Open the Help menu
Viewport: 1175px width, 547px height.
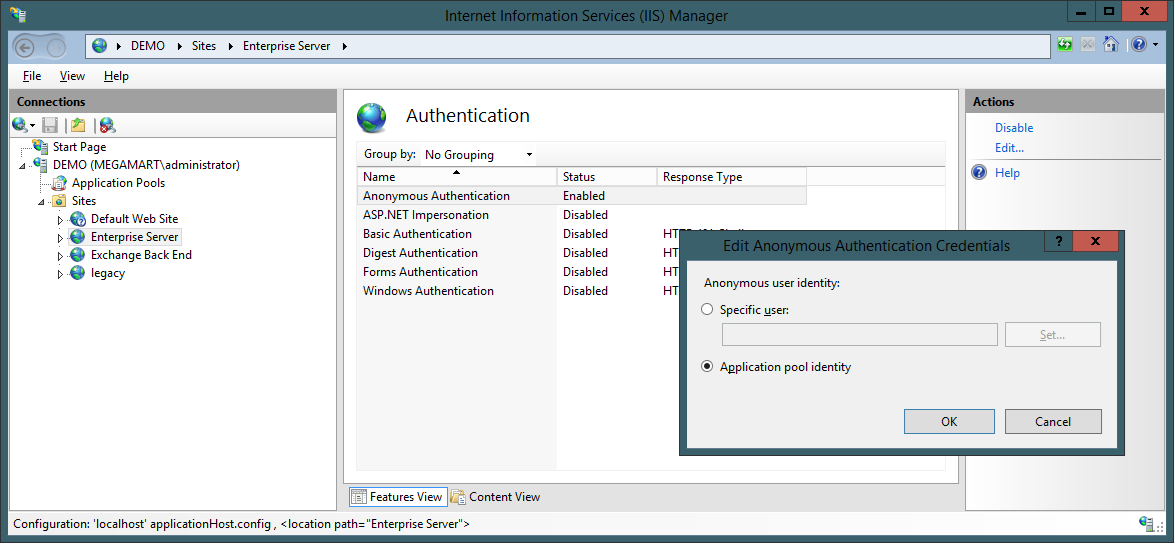tap(116, 76)
